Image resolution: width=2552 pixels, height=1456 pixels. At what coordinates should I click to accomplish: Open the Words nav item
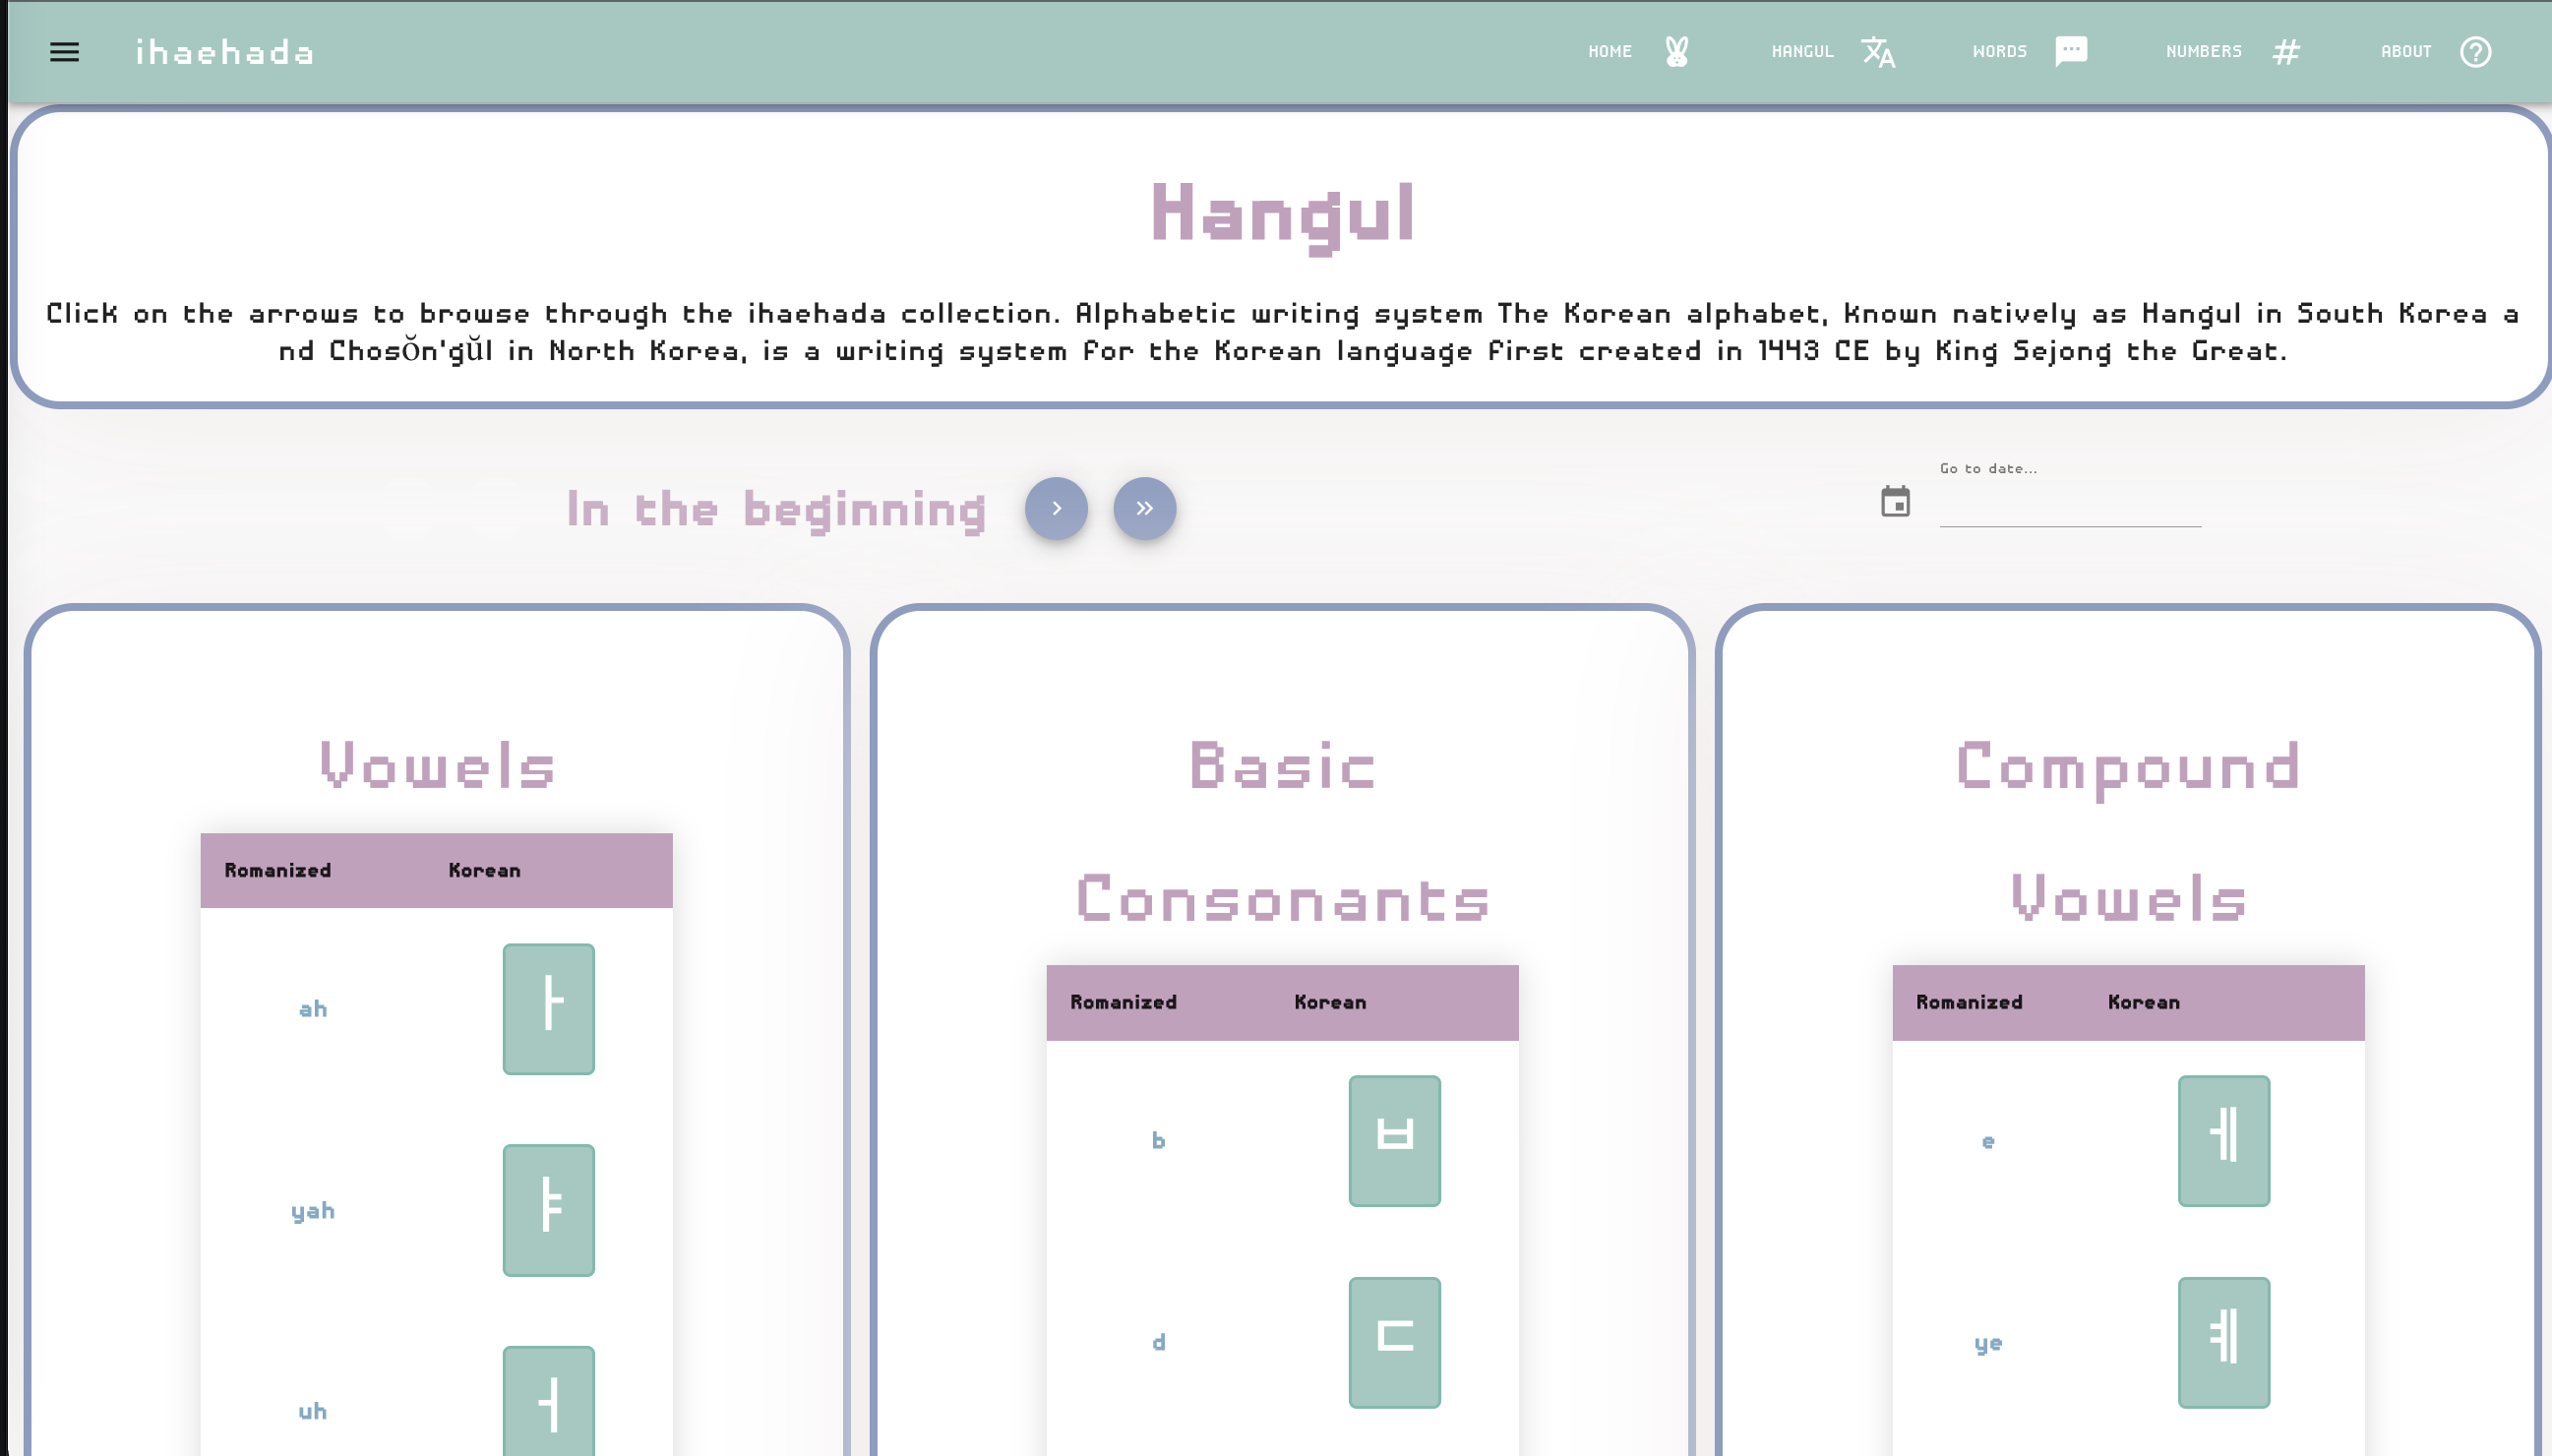pyautogui.click(x=1999, y=51)
